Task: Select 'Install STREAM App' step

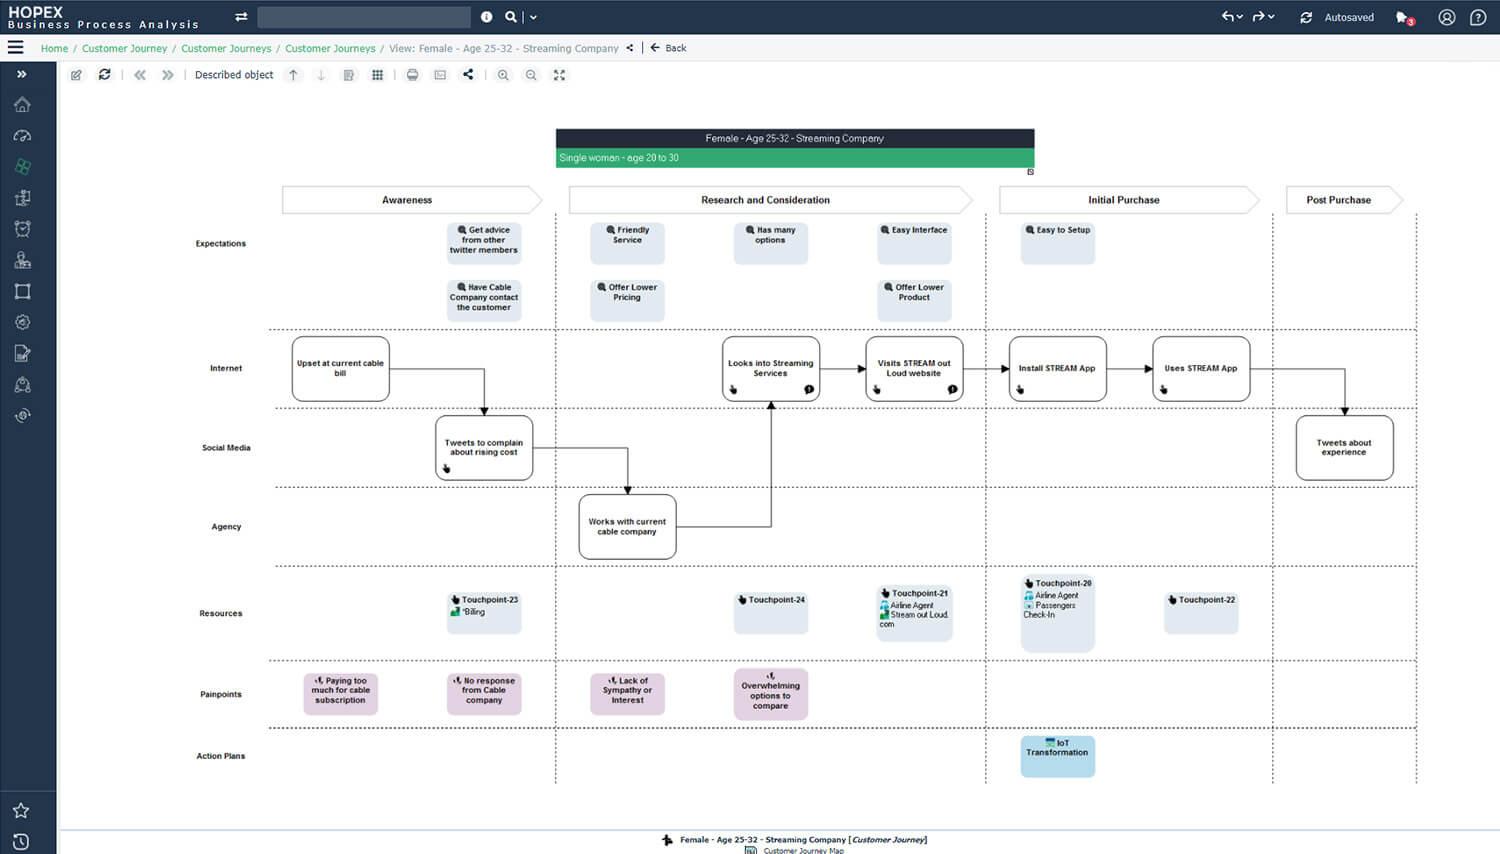Action: [1057, 368]
